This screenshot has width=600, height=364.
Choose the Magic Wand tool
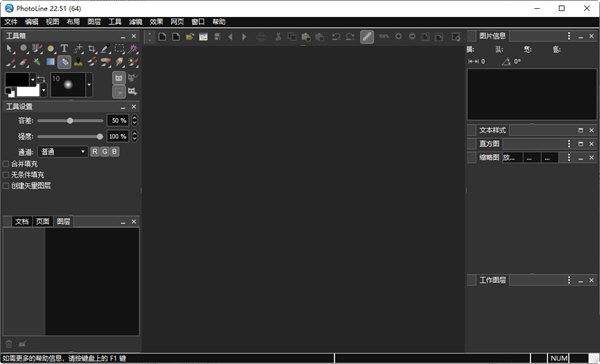[x=133, y=49]
